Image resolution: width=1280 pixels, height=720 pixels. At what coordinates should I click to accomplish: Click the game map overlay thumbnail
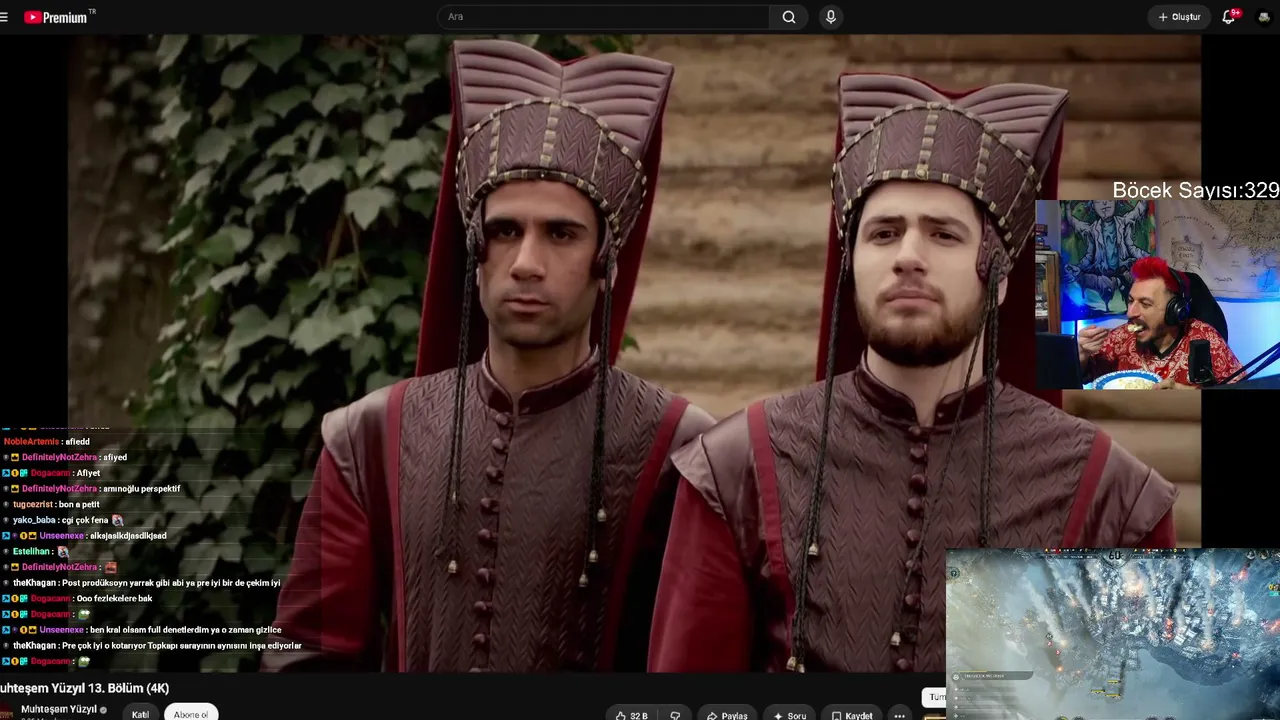(1113, 634)
